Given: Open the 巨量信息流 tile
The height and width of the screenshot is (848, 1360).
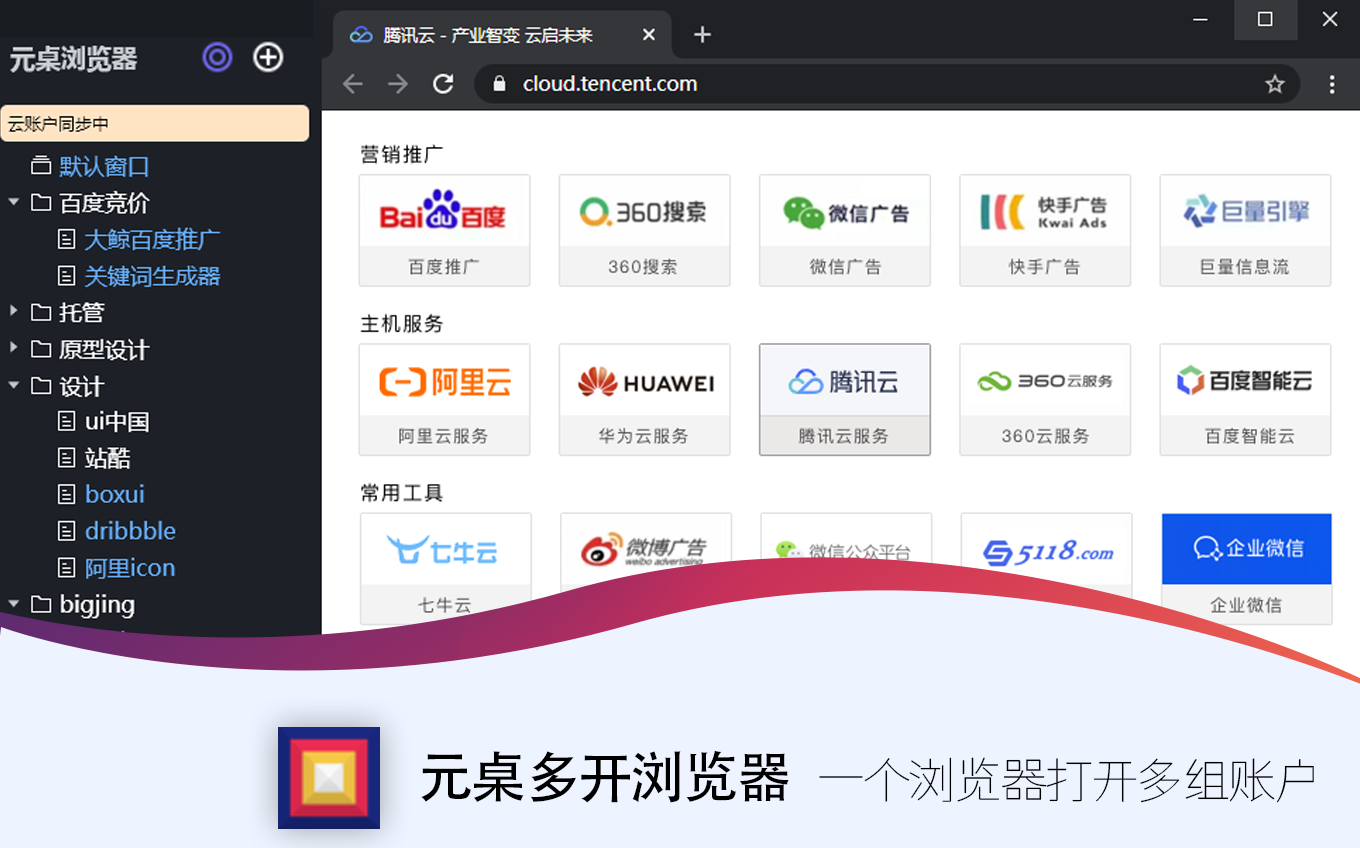Looking at the screenshot, I should click(1245, 230).
